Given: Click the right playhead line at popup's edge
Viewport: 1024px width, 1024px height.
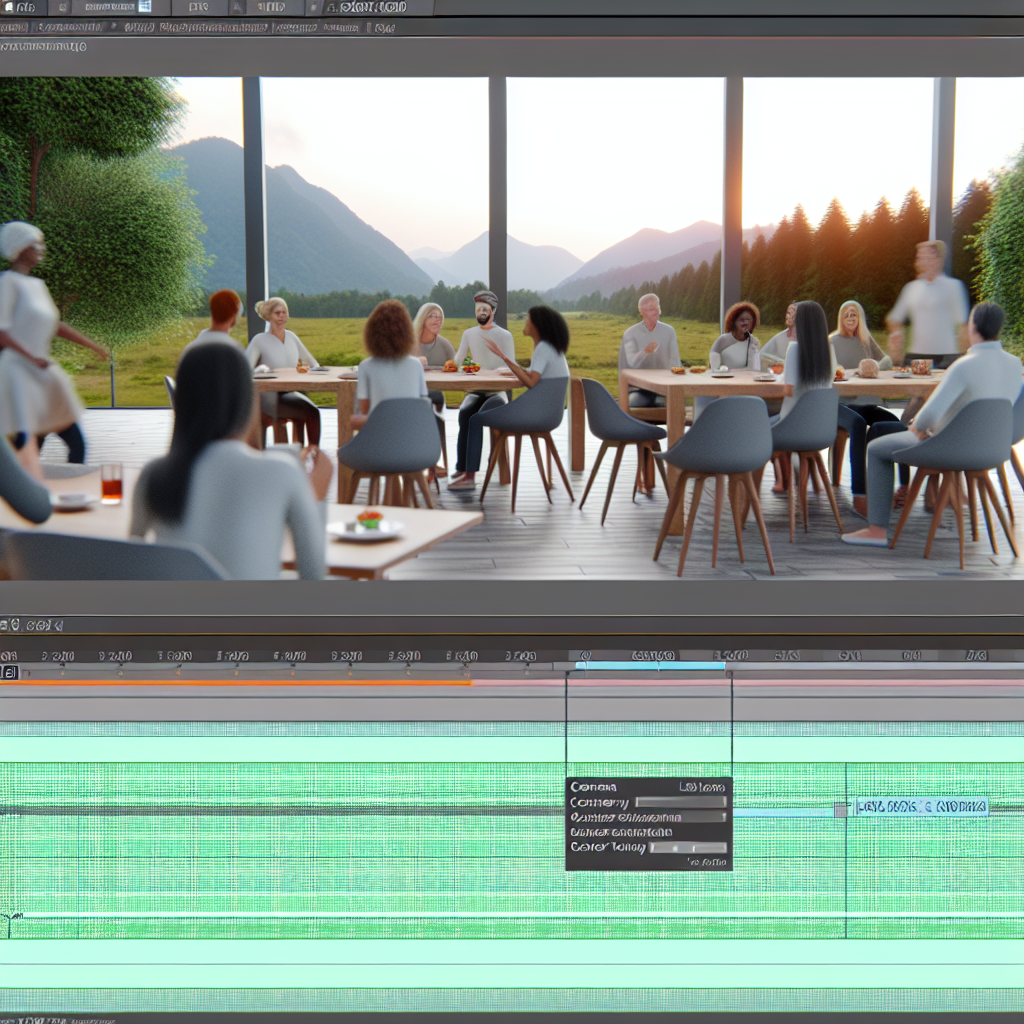Looking at the screenshot, I should [x=732, y=725].
